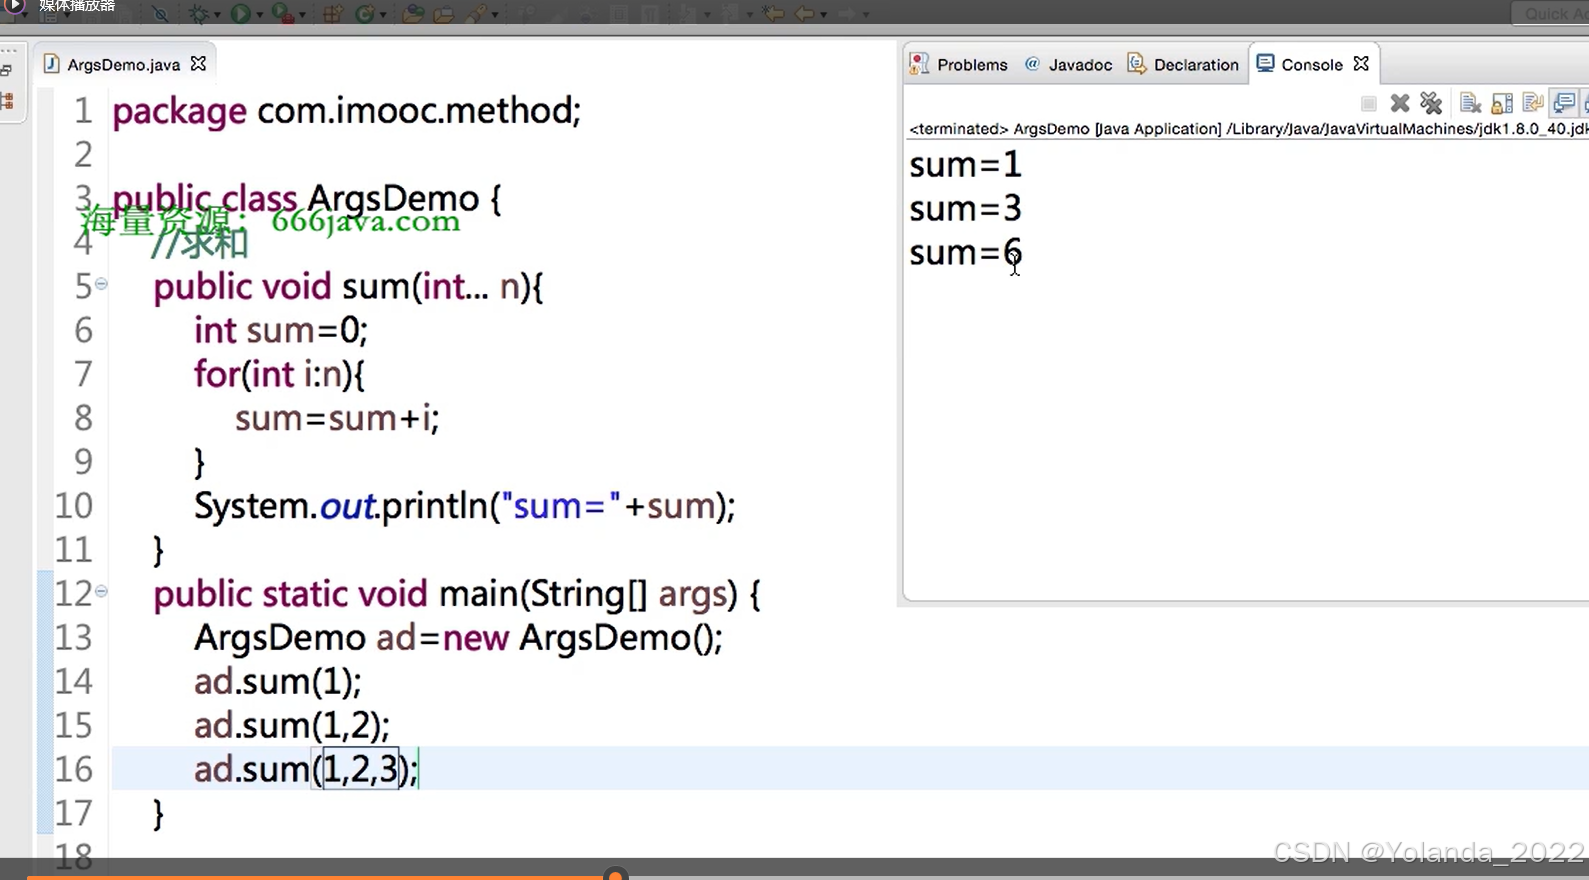
Task: Click the Debug bug icon in toolbar
Action: pyautogui.click(x=198, y=13)
